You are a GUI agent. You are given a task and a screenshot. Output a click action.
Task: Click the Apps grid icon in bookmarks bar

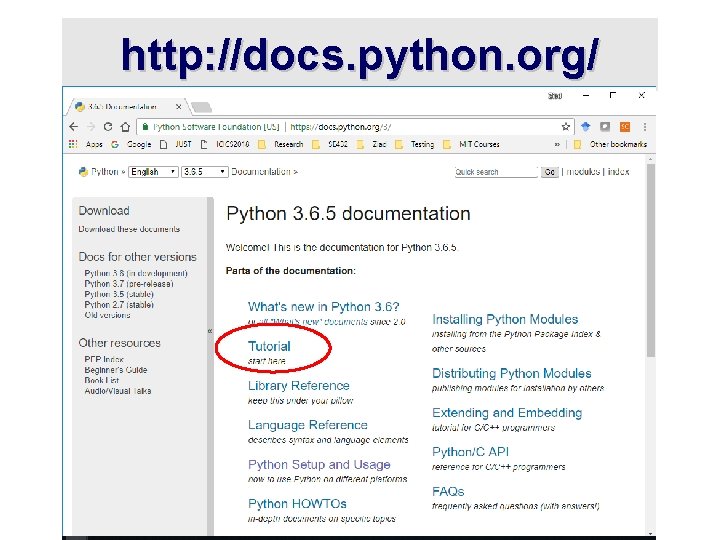[73, 144]
